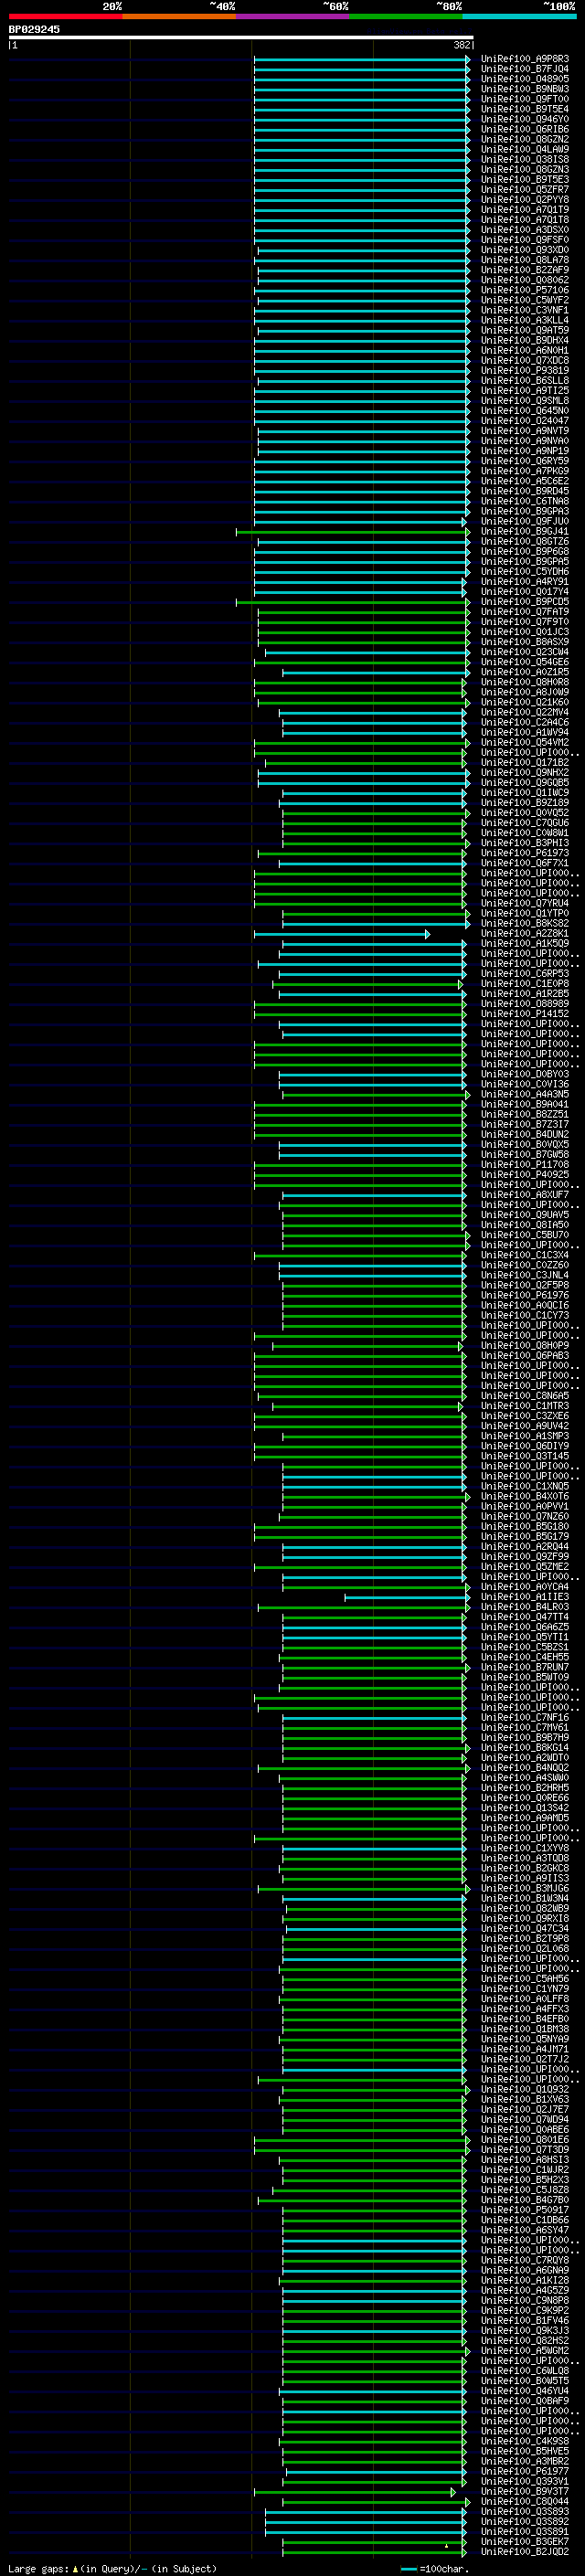Viewport: 585px width, 2576px height.
Task: Pick hit UniRef100_Q7FAT9
Action: [525, 612]
